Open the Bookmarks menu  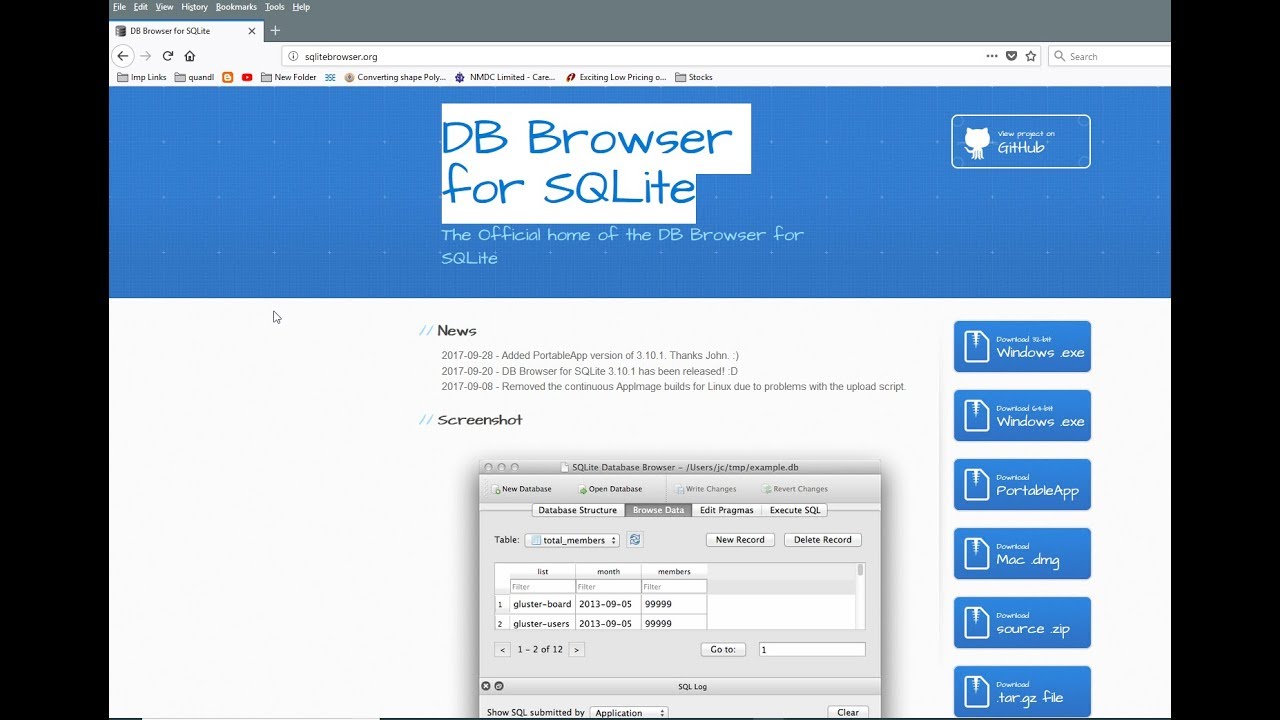pos(236,7)
